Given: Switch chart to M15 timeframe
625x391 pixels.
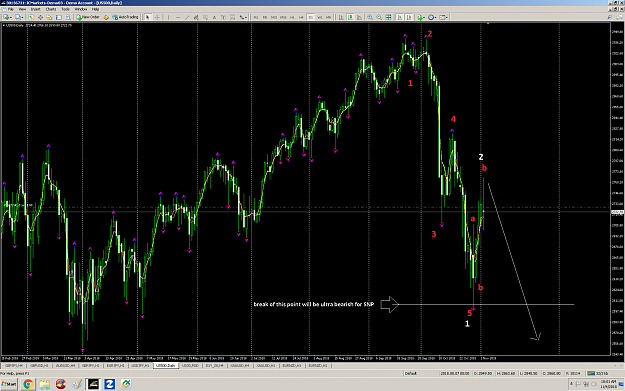Looking at the screenshot, I should (x=274, y=17).
